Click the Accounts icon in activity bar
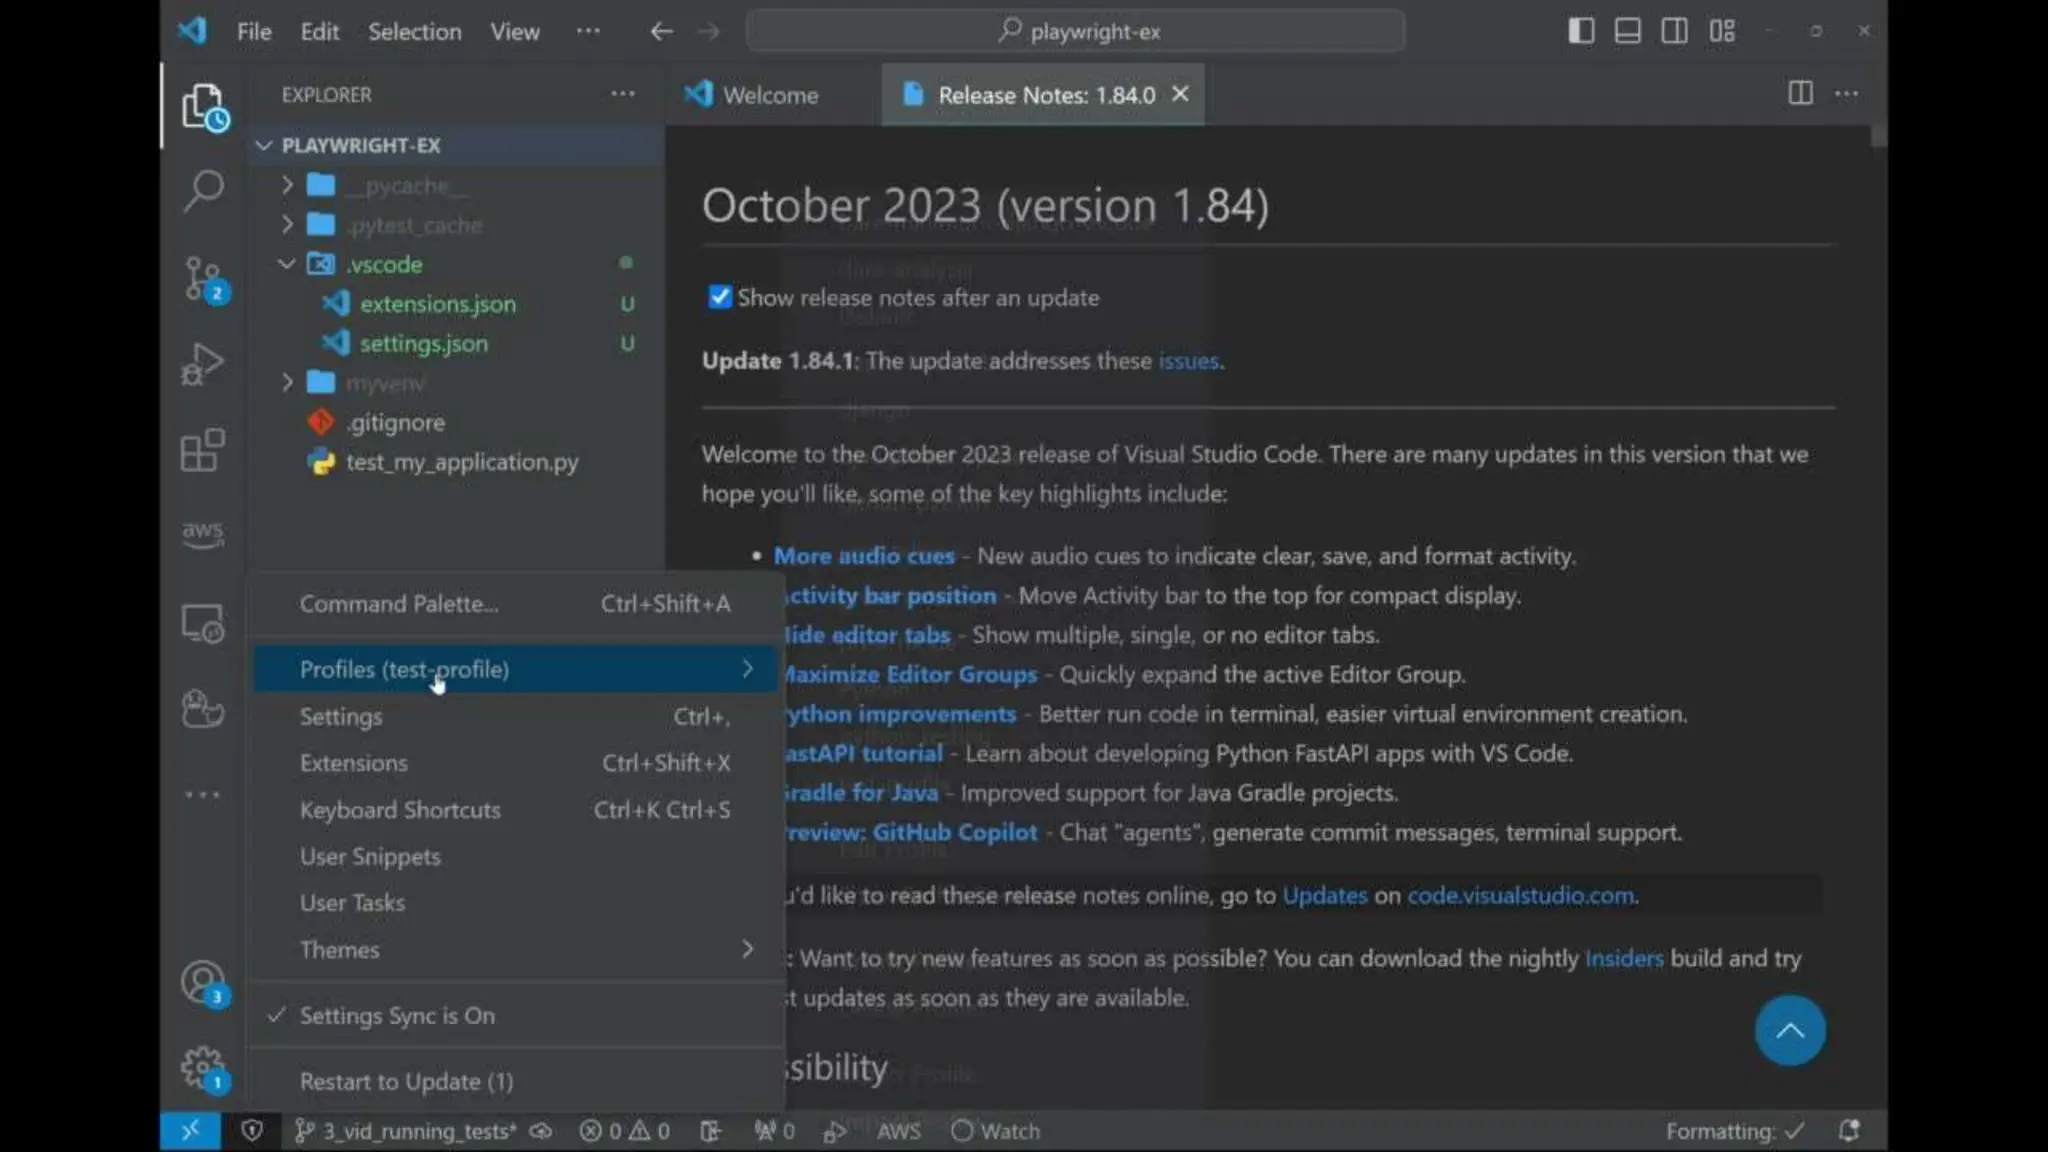The height and width of the screenshot is (1152, 2048). click(x=203, y=982)
